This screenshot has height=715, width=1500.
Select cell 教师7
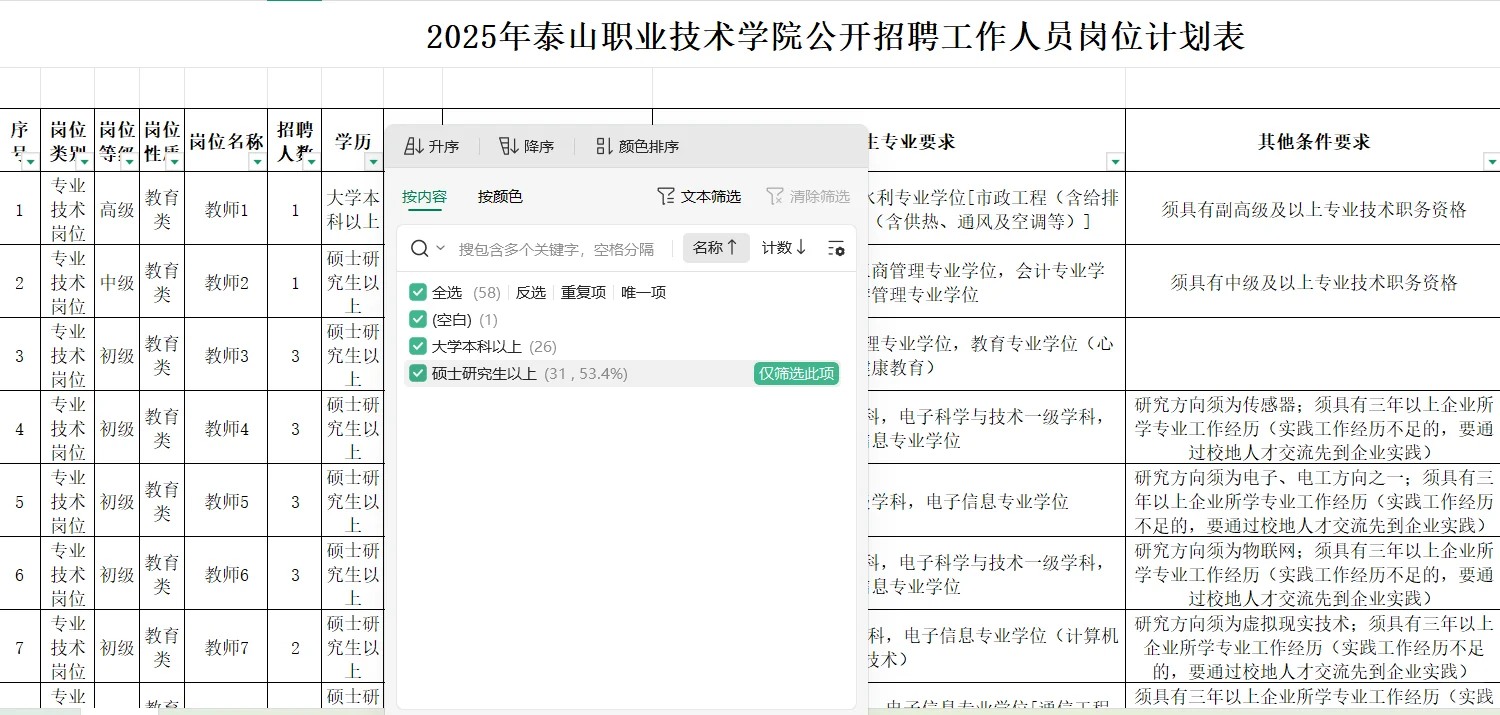(226, 647)
